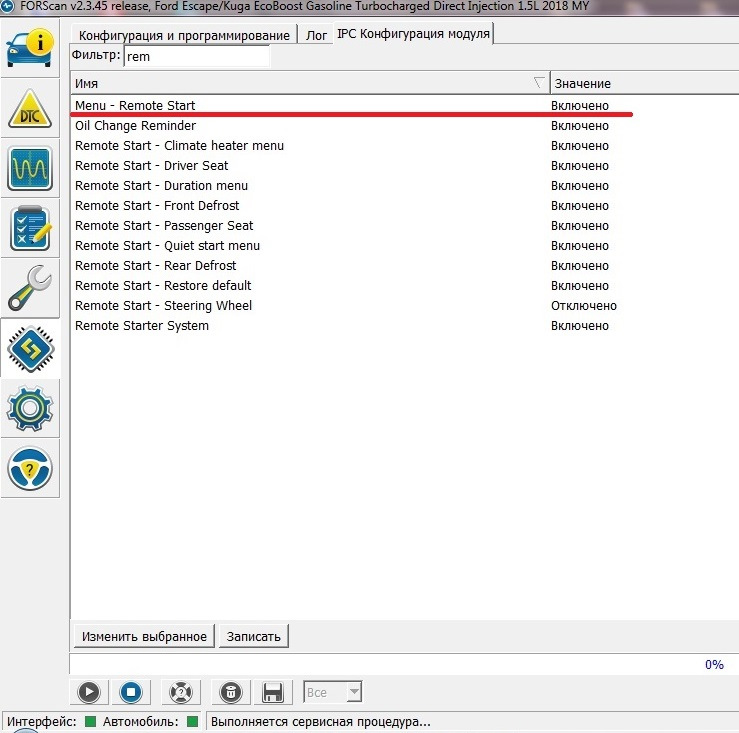Click the progress bar showing 0%
This screenshot has width=739, height=733.
(x=404, y=664)
